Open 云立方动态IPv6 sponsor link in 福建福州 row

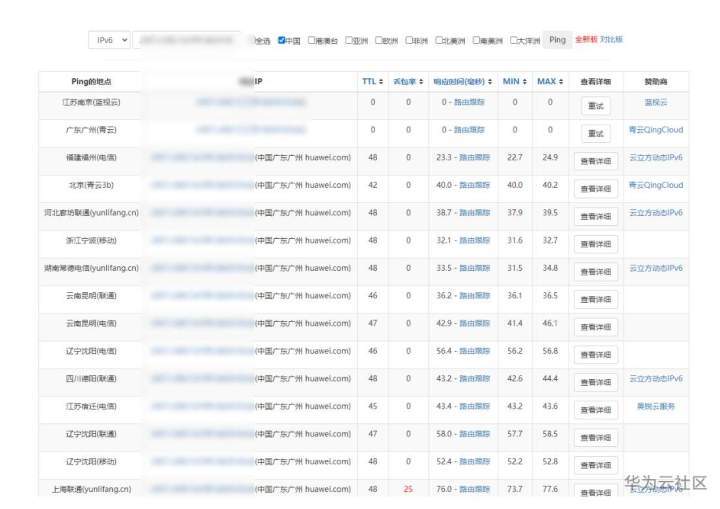click(x=656, y=158)
